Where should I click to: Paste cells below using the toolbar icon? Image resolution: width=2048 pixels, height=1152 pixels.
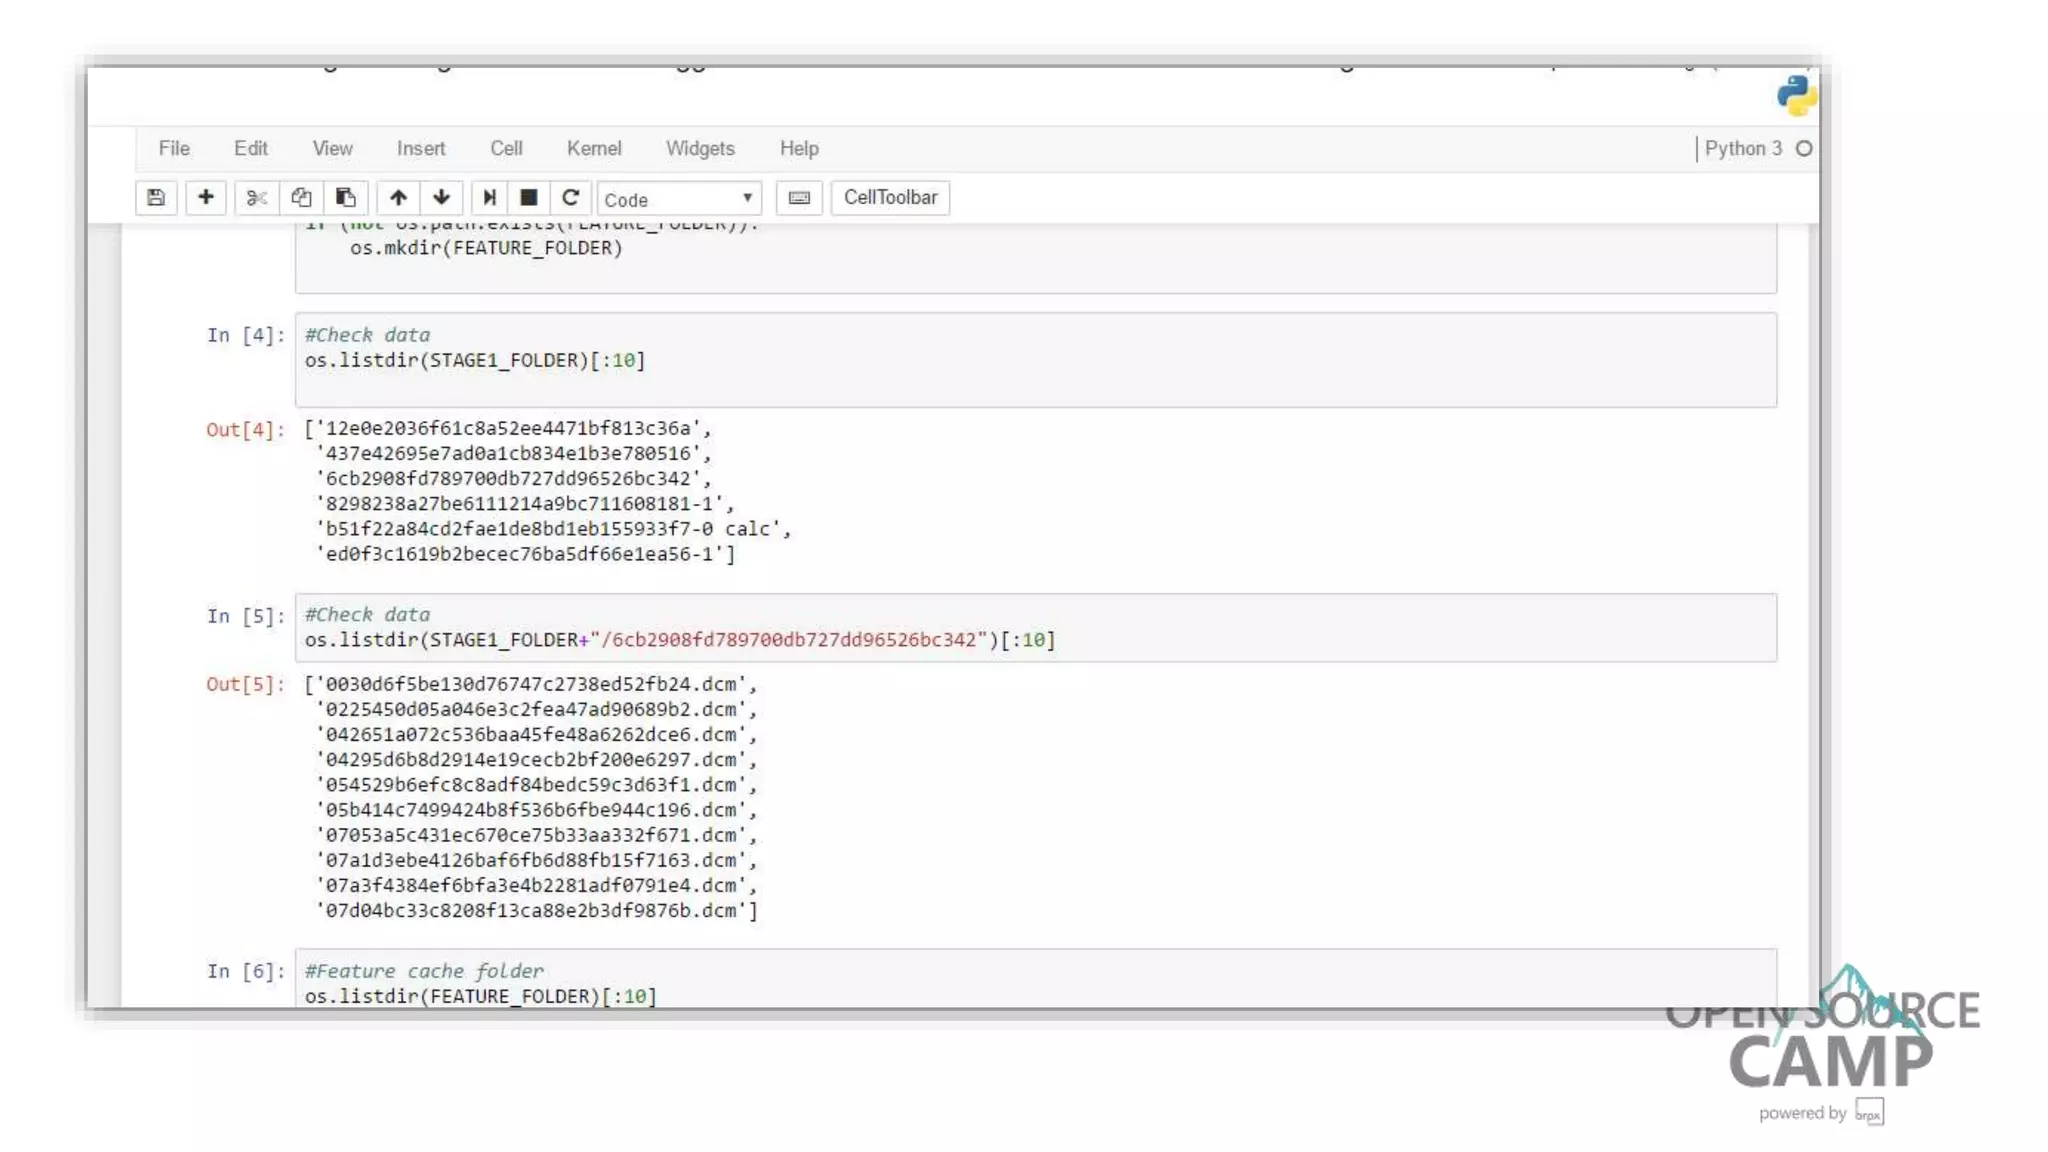(346, 198)
